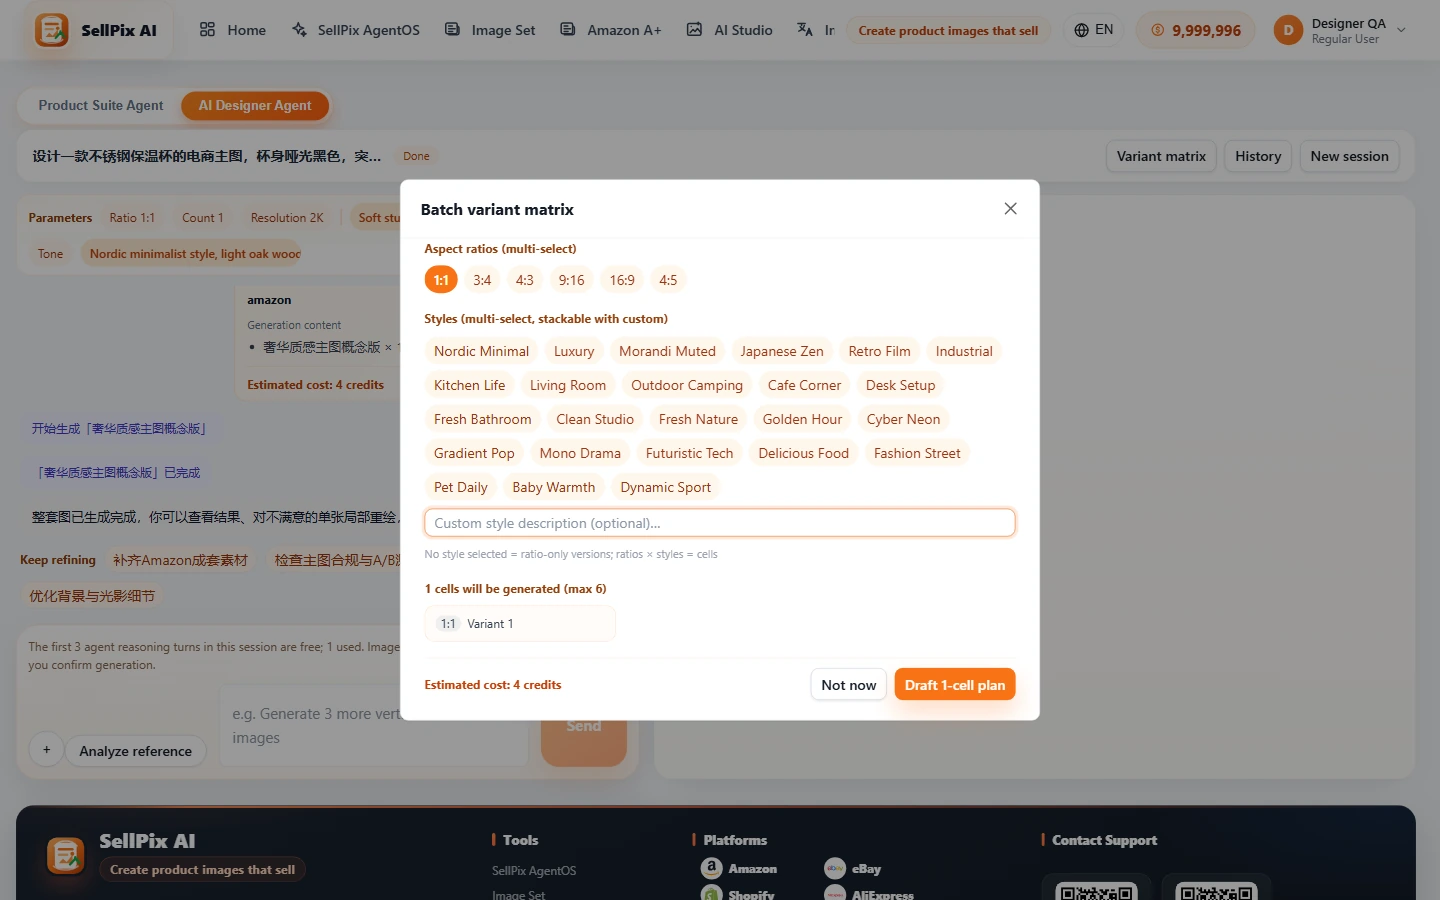Select the 4:5 aspect ratio chip

pos(668,280)
